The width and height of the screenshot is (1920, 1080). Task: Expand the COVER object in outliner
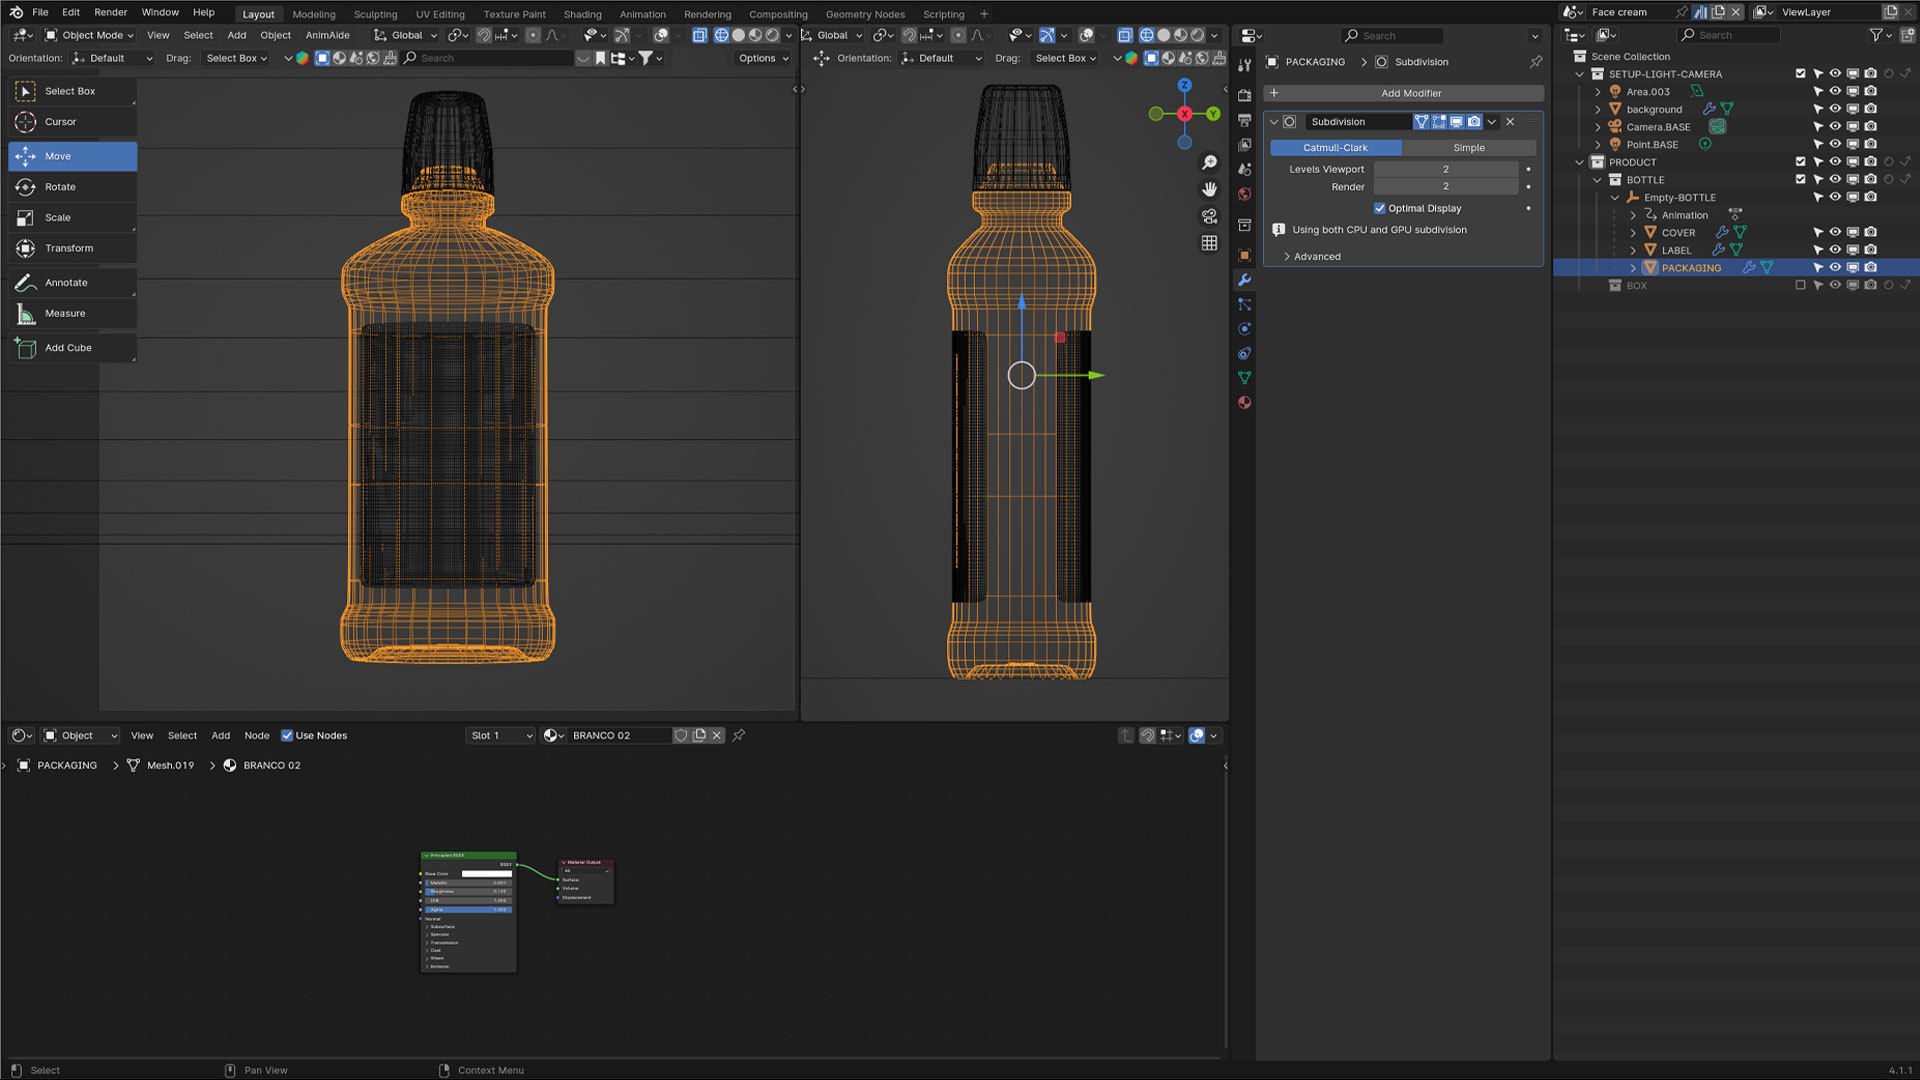(1633, 233)
